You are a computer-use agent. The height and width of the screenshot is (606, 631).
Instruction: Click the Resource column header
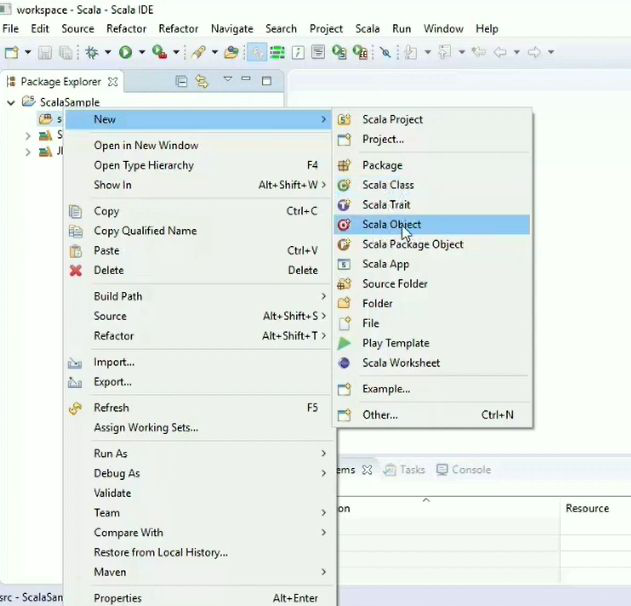click(x=587, y=508)
